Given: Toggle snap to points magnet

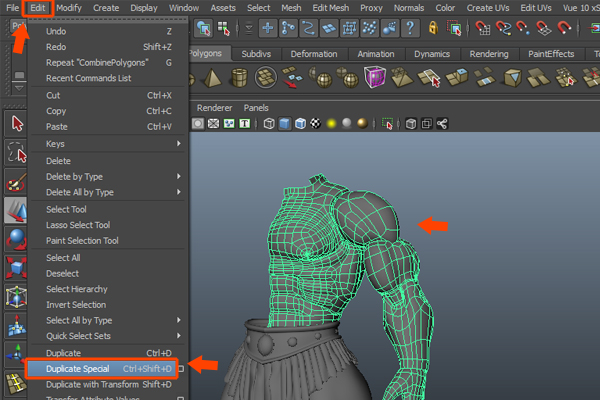Looking at the screenshot, I should [x=523, y=28].
